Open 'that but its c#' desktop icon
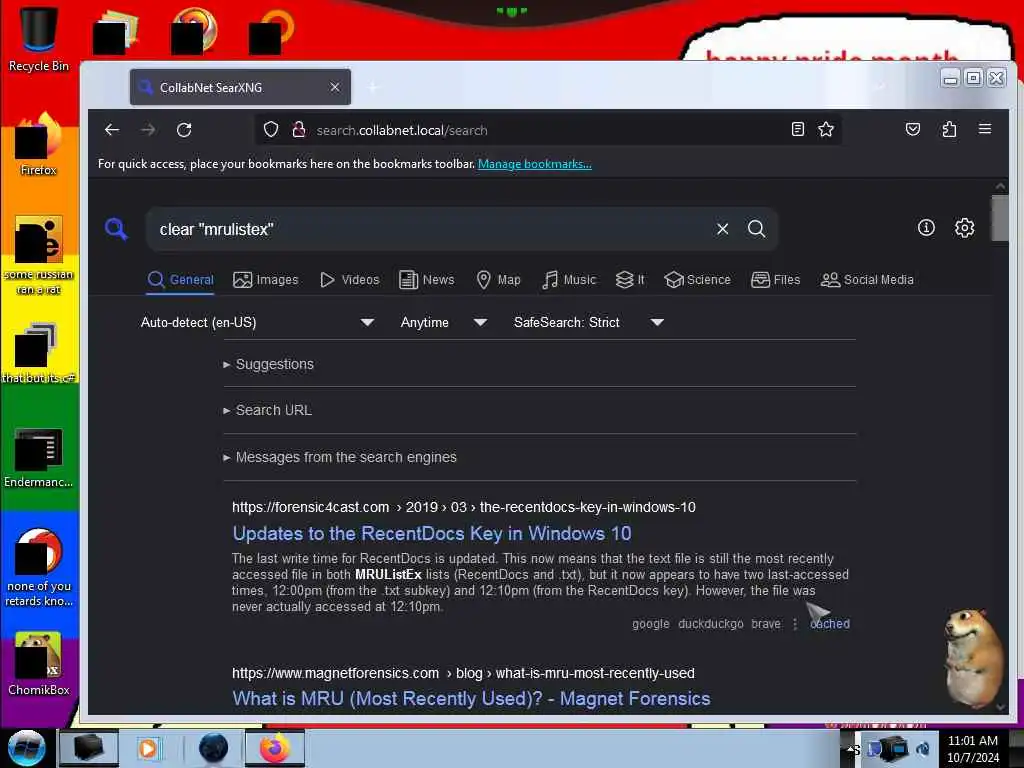The image size is (1024, 768). click(x=39, y=353)
